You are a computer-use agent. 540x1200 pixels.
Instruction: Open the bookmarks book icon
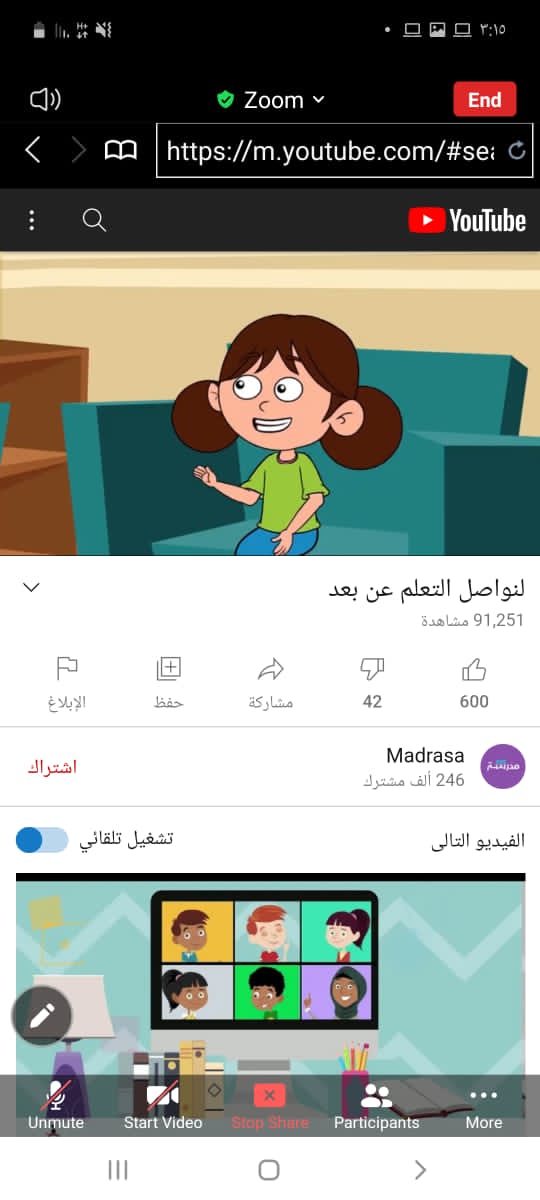coord(121,151)
